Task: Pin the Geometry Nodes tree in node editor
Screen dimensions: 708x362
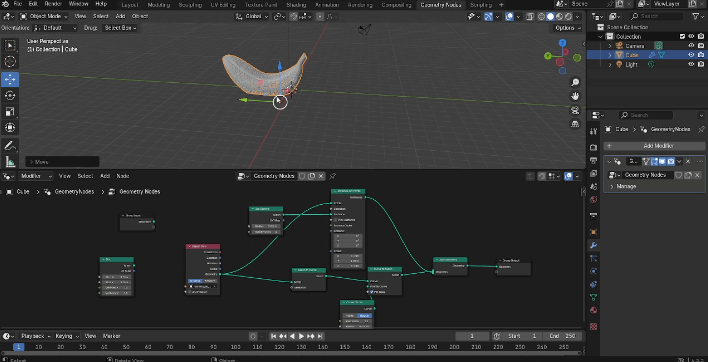Action: point(333,176)
